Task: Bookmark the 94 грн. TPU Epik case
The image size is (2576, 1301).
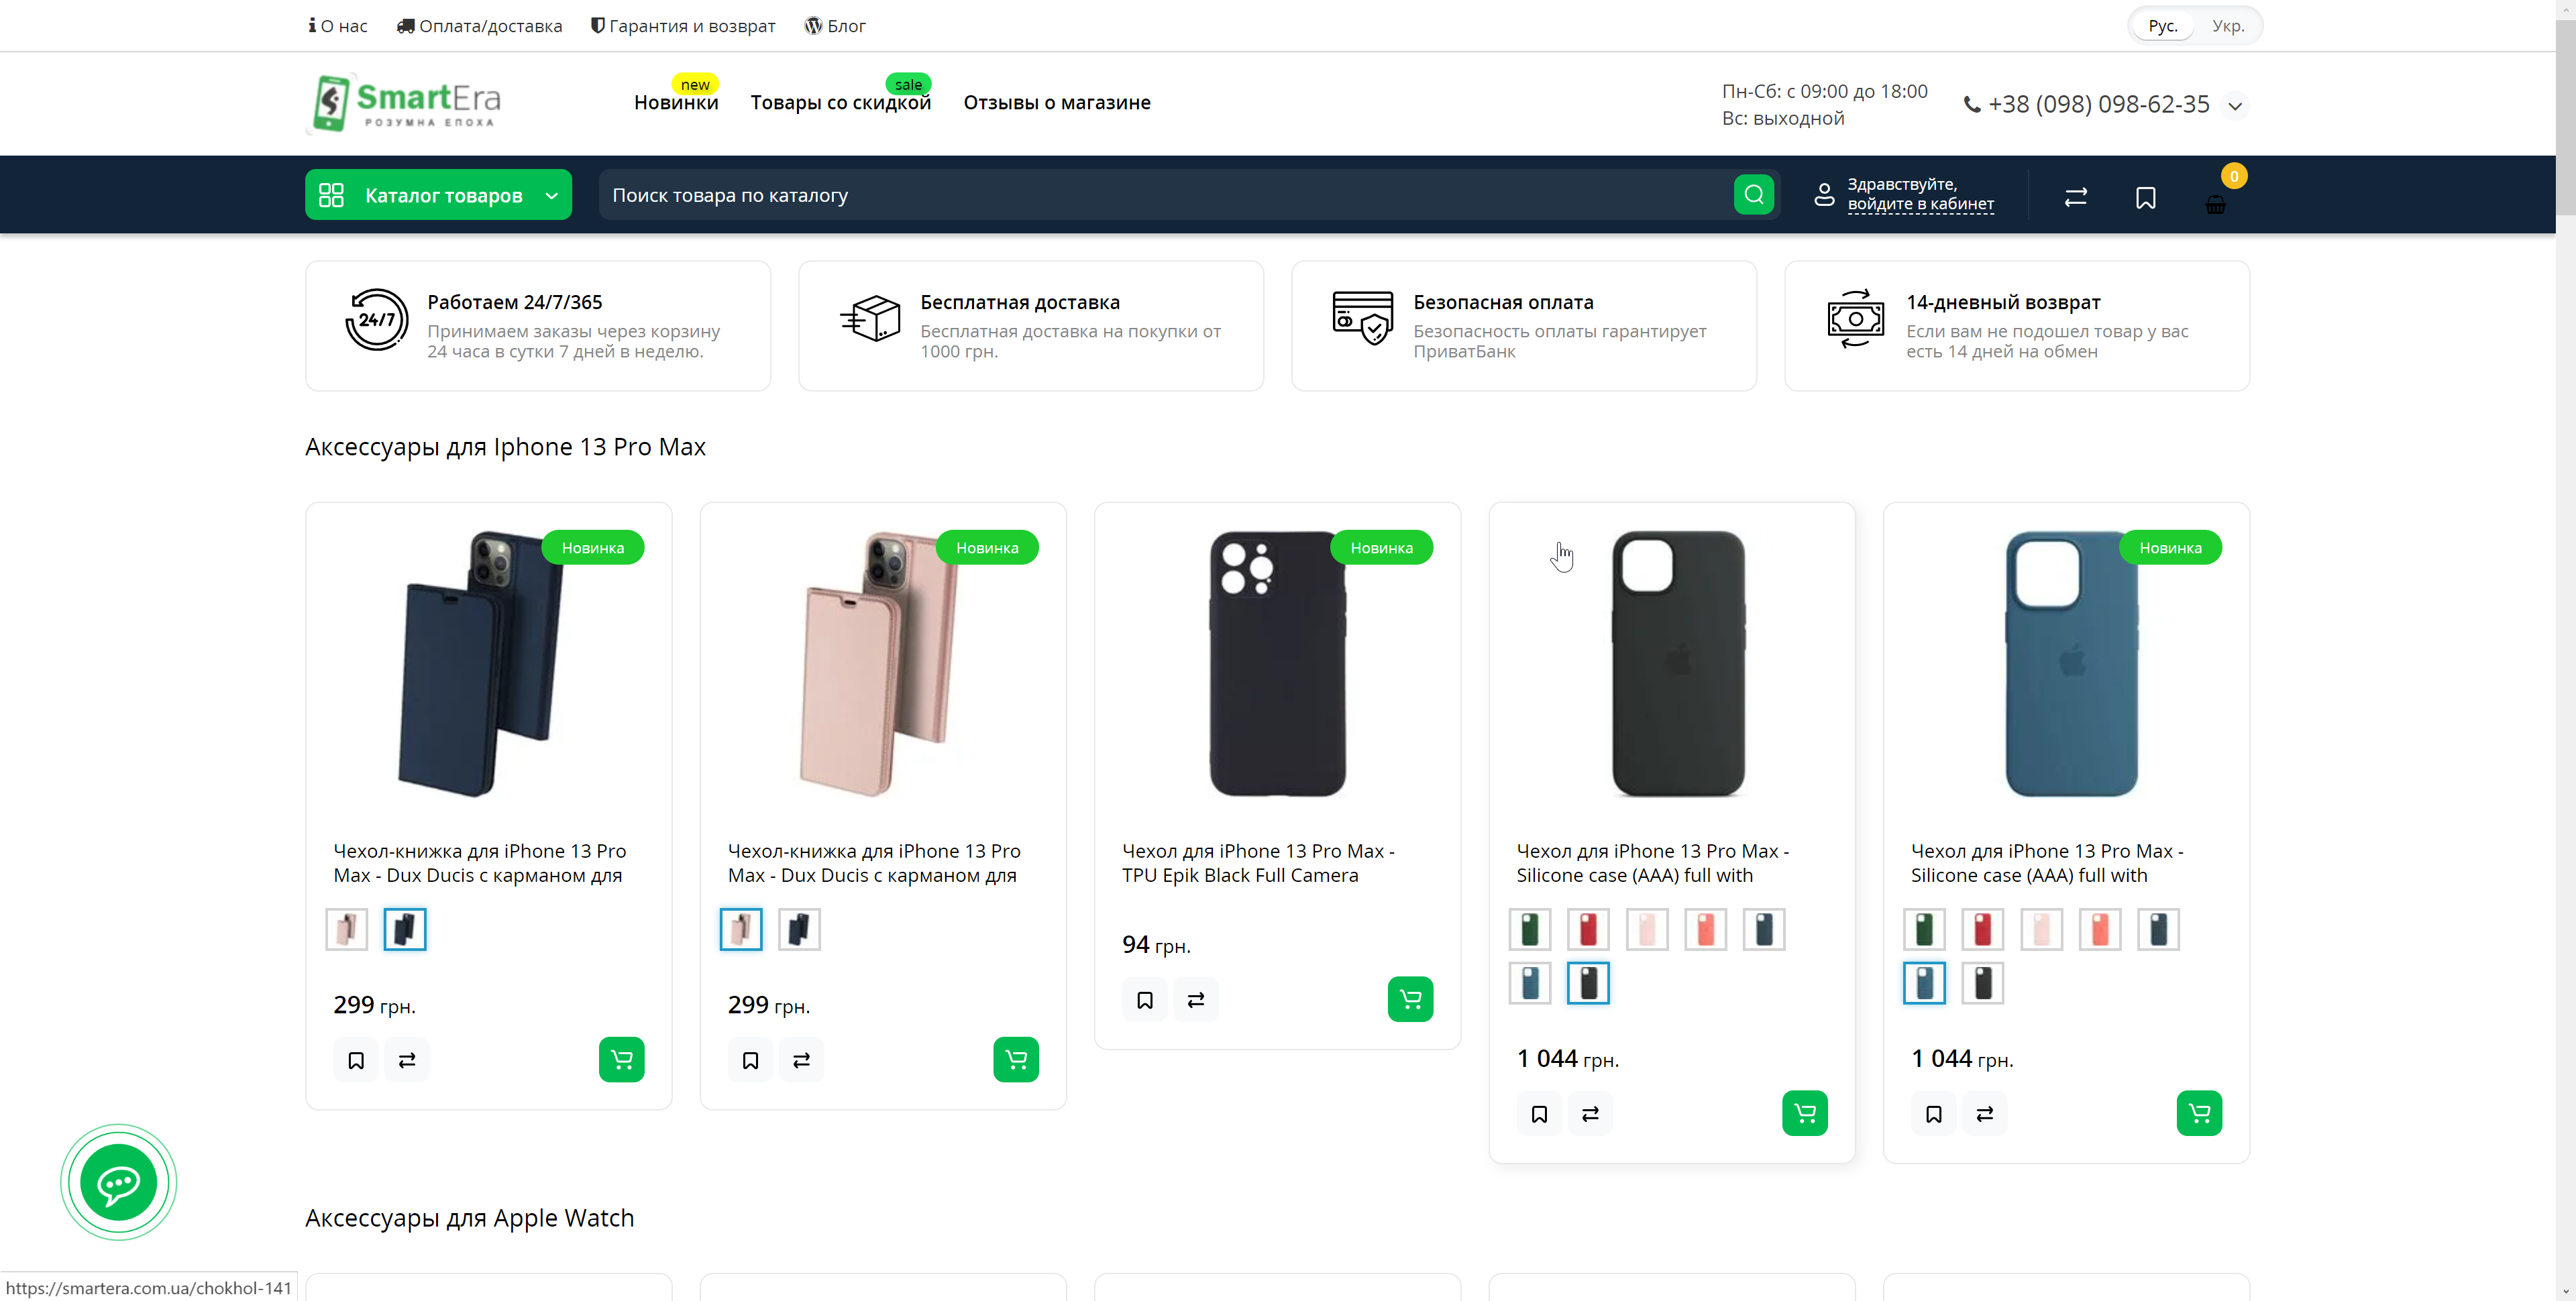Action: point(1145,999)
